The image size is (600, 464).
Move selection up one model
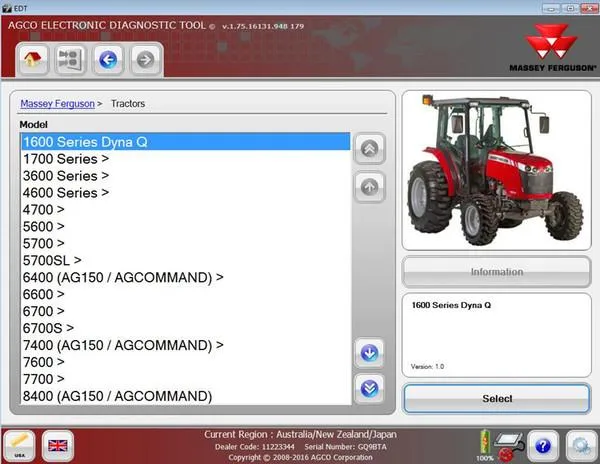coord(369,187)
